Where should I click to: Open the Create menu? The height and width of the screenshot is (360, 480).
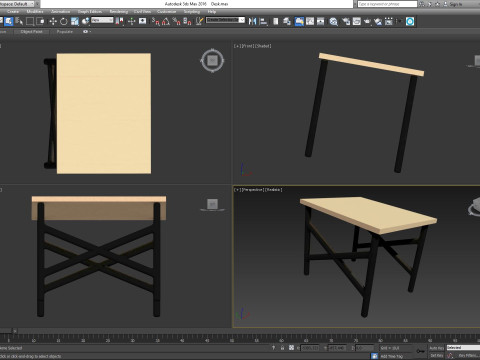(x=13, y=12)
